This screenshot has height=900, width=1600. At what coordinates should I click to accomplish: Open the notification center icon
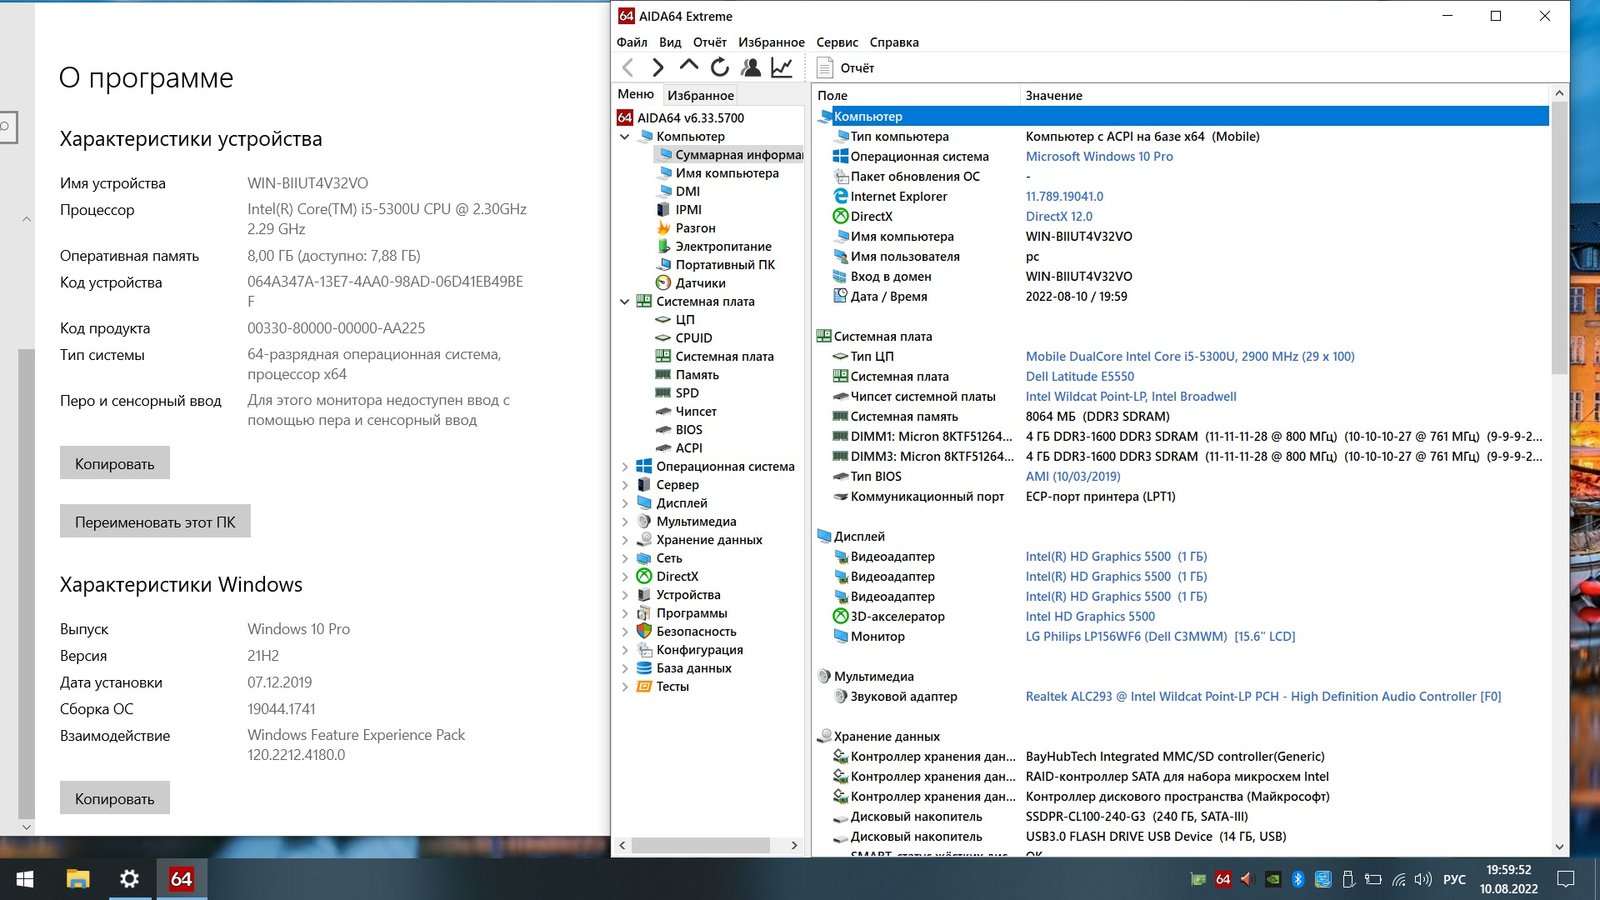point(1566,879)
